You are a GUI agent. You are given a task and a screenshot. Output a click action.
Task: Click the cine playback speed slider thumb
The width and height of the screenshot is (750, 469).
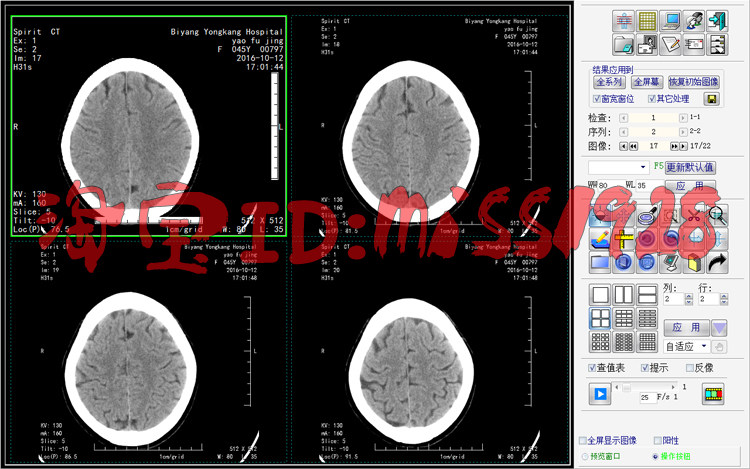pyautogui.click(x=626, y=387)
